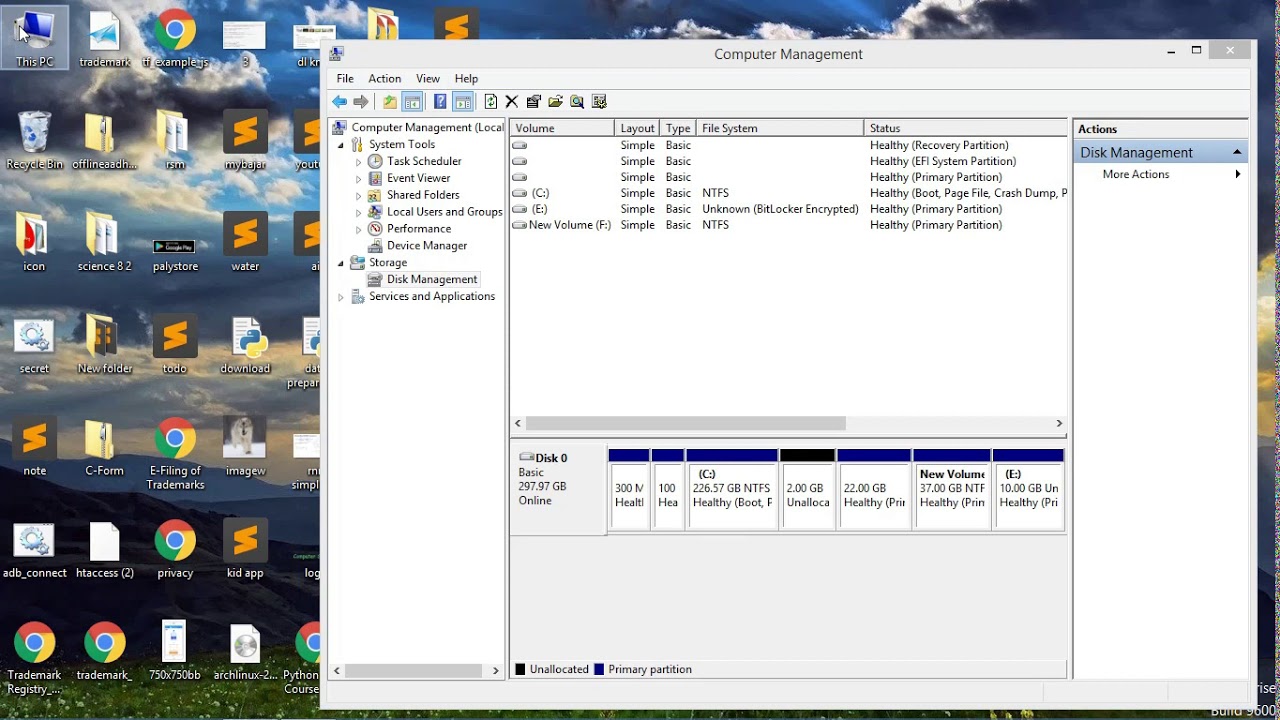Select Device Manager in the tree
Viewport: 1280px width, 720px height.
427,246
